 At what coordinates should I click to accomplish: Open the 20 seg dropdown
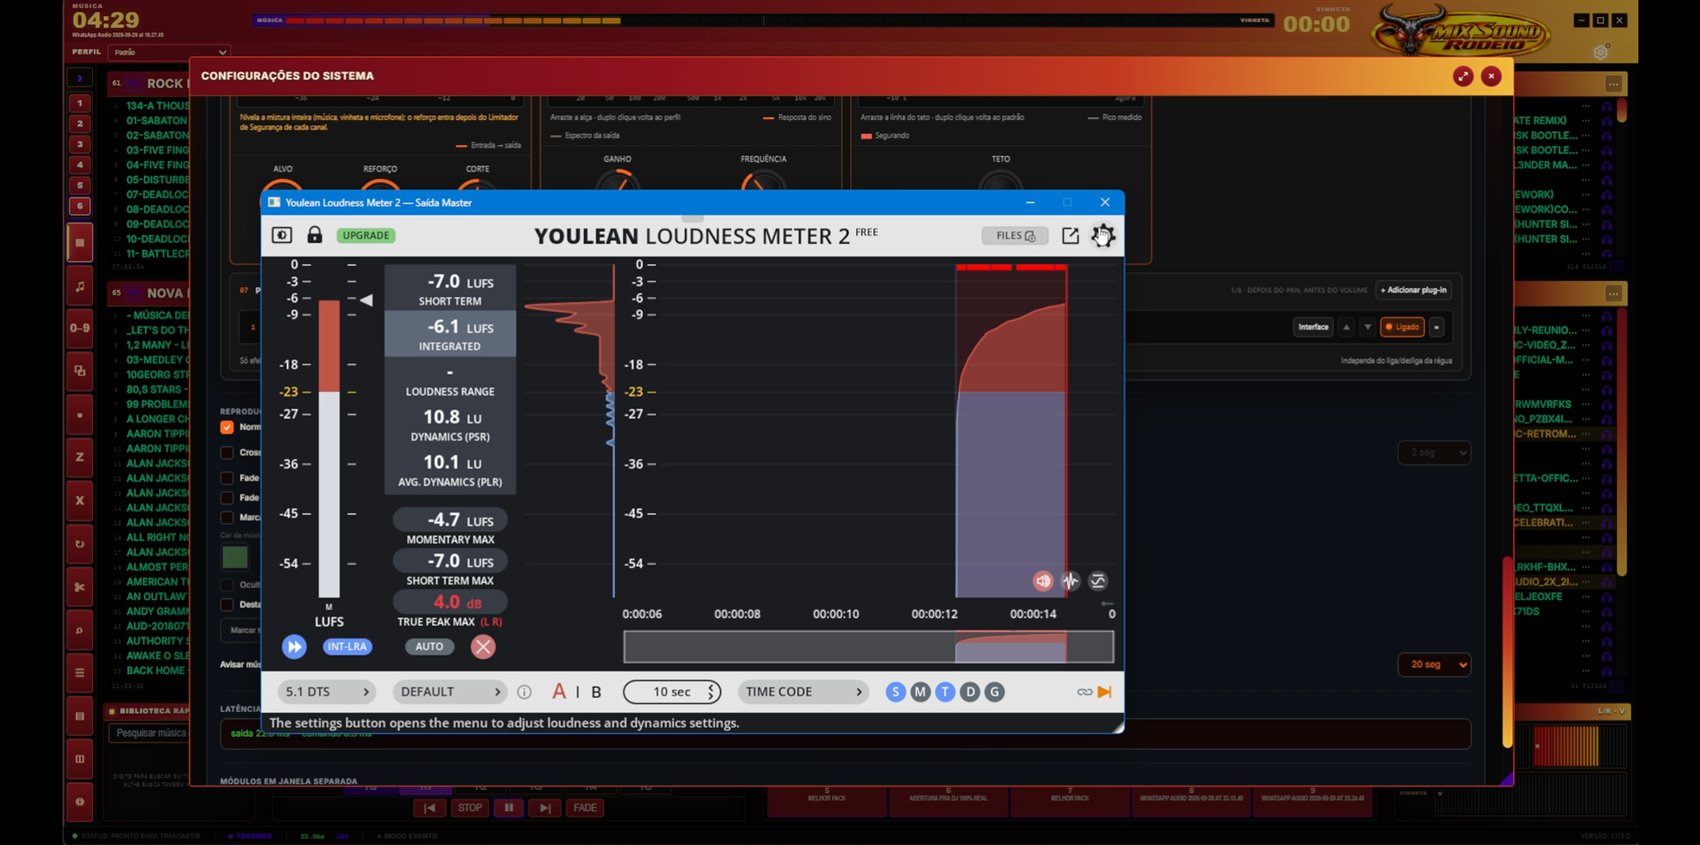pos(1434,665)
